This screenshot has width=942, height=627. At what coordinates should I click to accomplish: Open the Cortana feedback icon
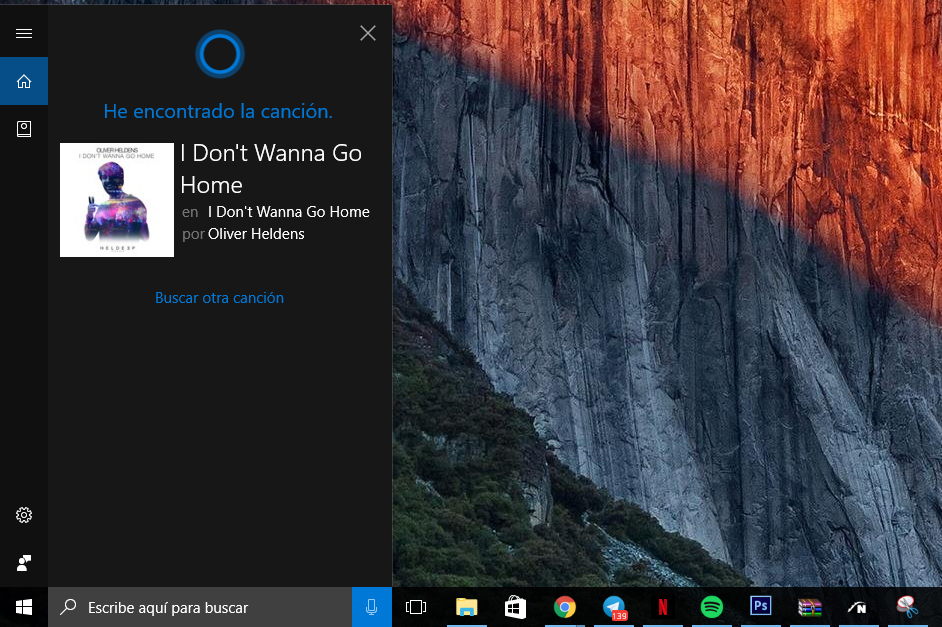click(x=24, y=563)
